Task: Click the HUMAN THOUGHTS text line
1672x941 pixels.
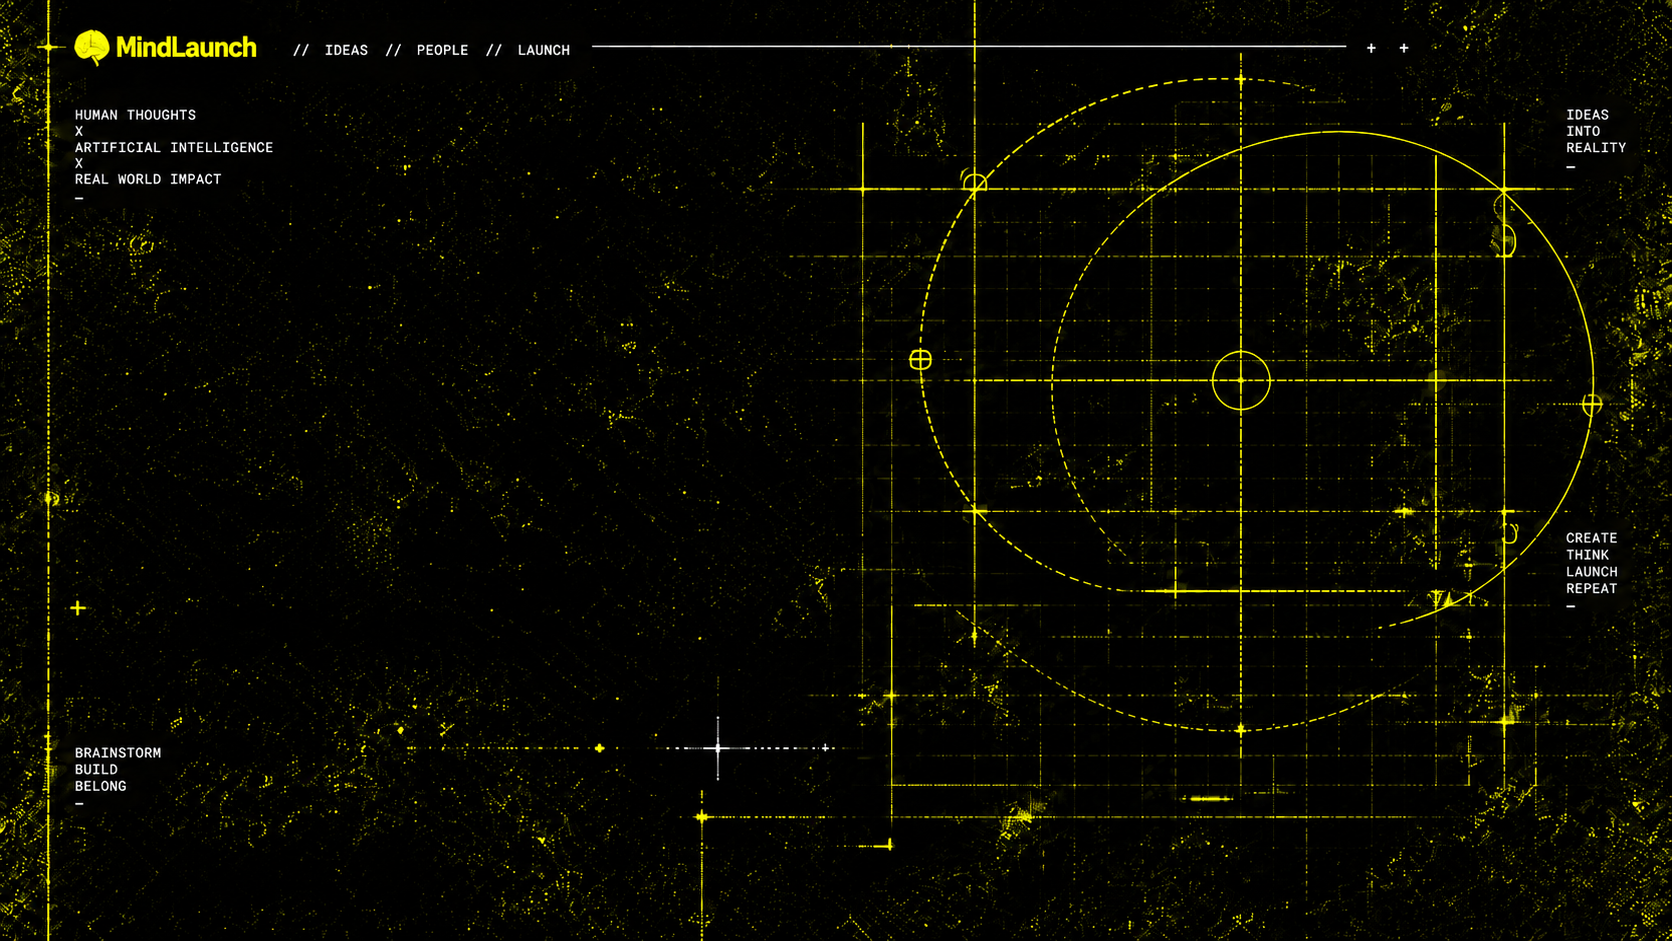Action: pos(135,115)
